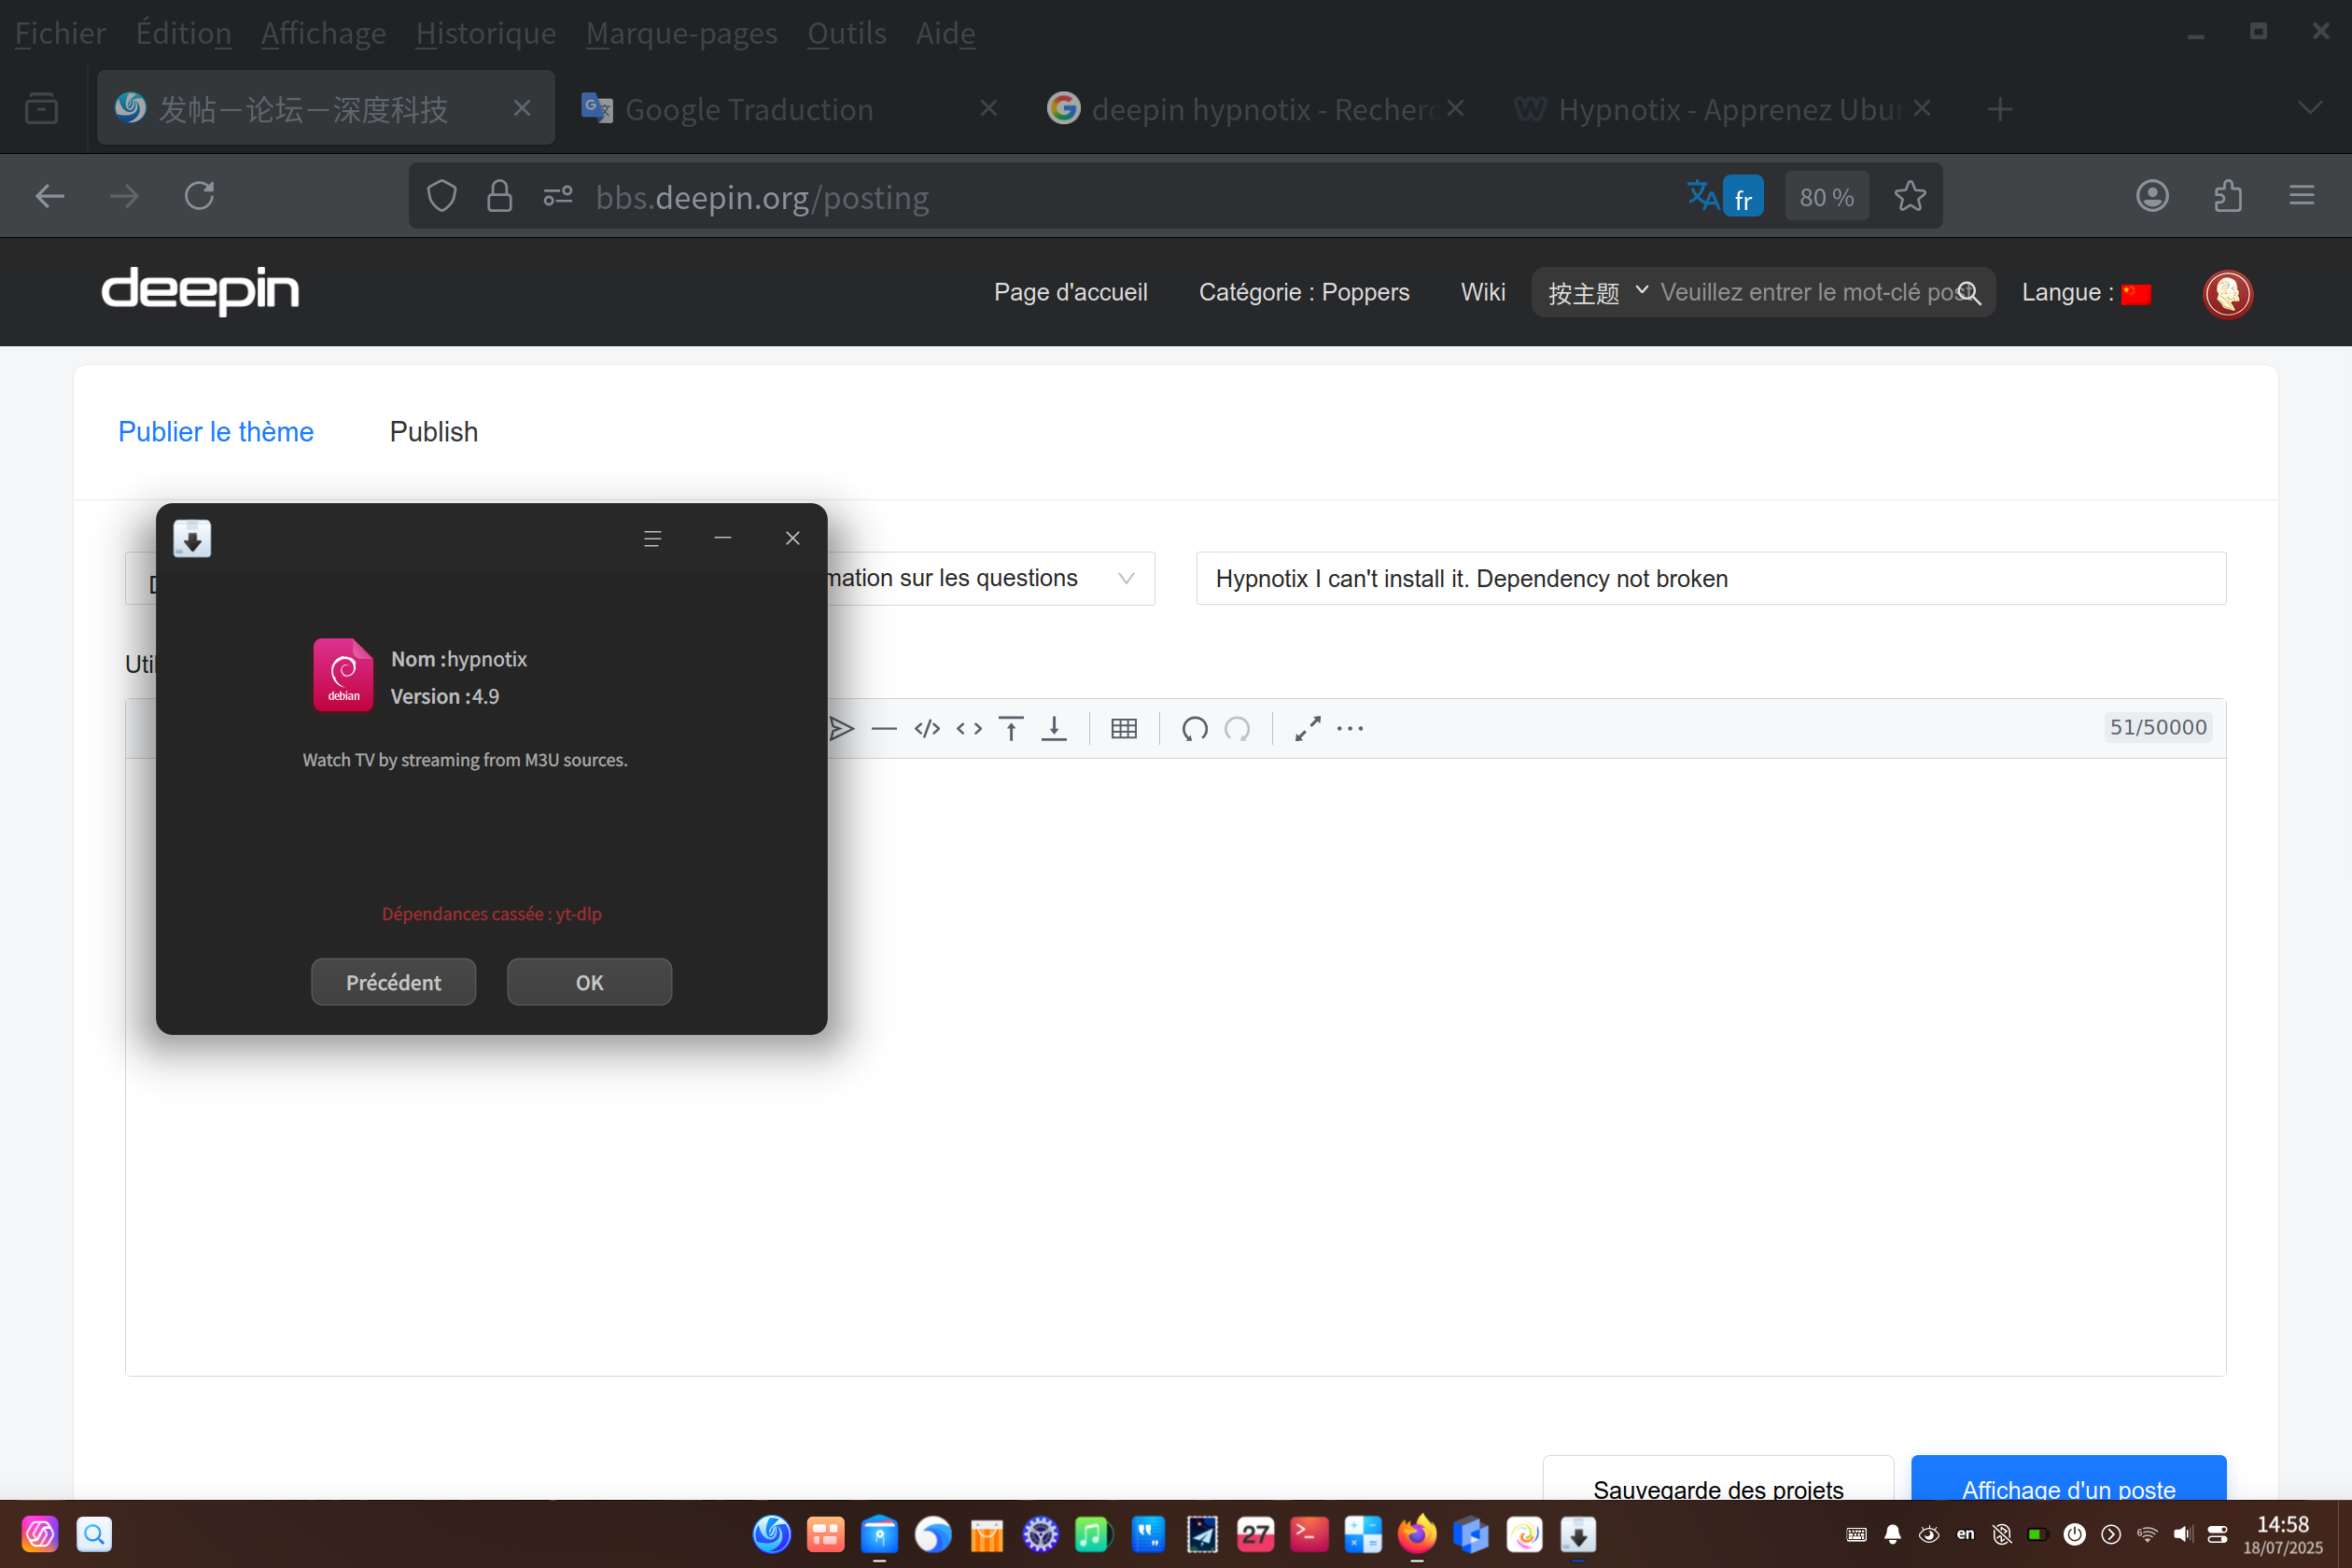This screenshot has width=2352, height=1568.
Task: Go back to previous page
Action: pyautogui.click(x=50, y=196)
